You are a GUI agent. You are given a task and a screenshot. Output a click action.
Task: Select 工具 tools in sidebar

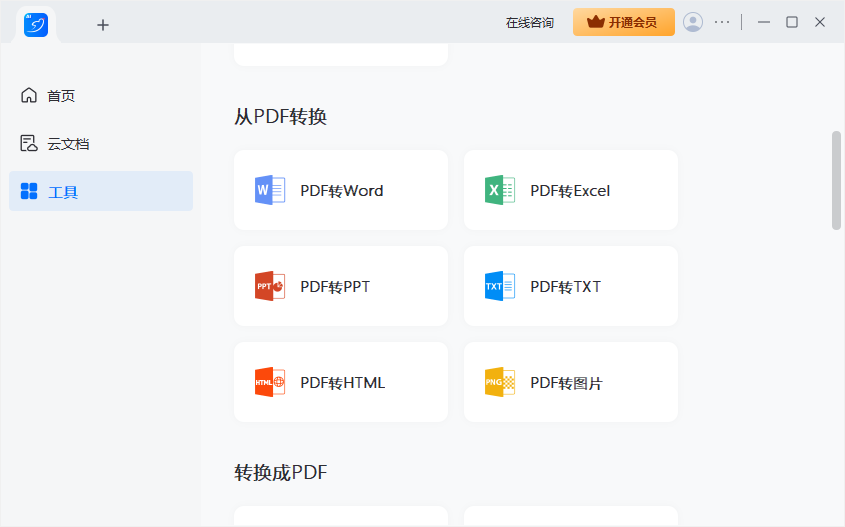101,191
